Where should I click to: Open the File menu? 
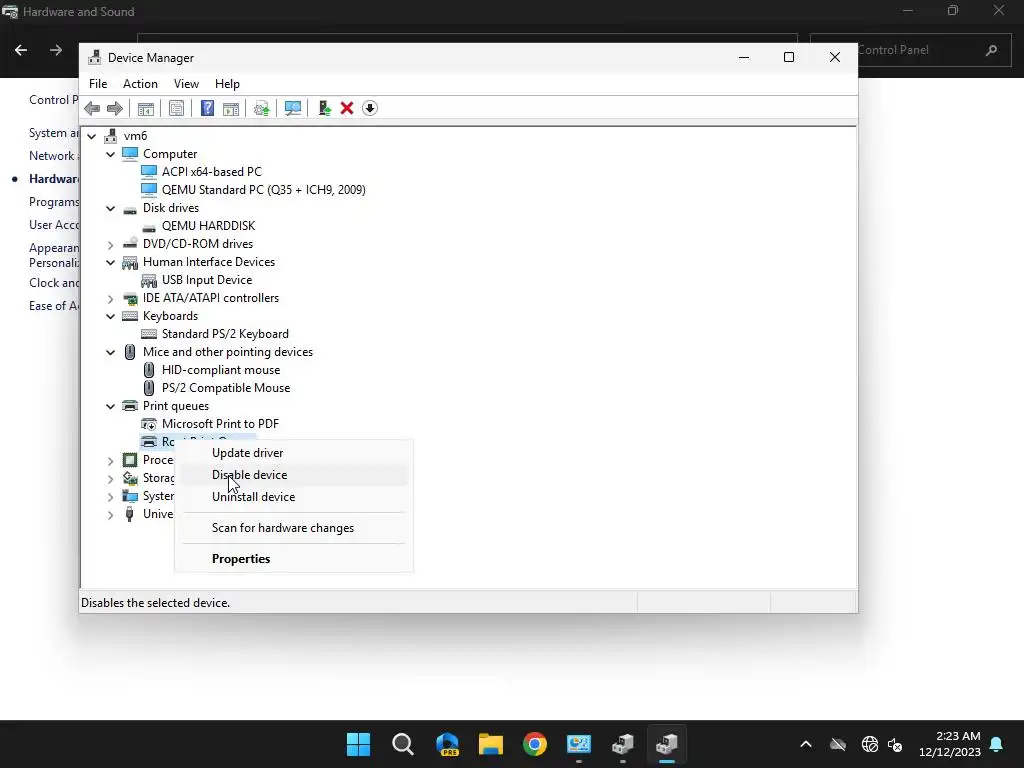(x=98, y=84)
